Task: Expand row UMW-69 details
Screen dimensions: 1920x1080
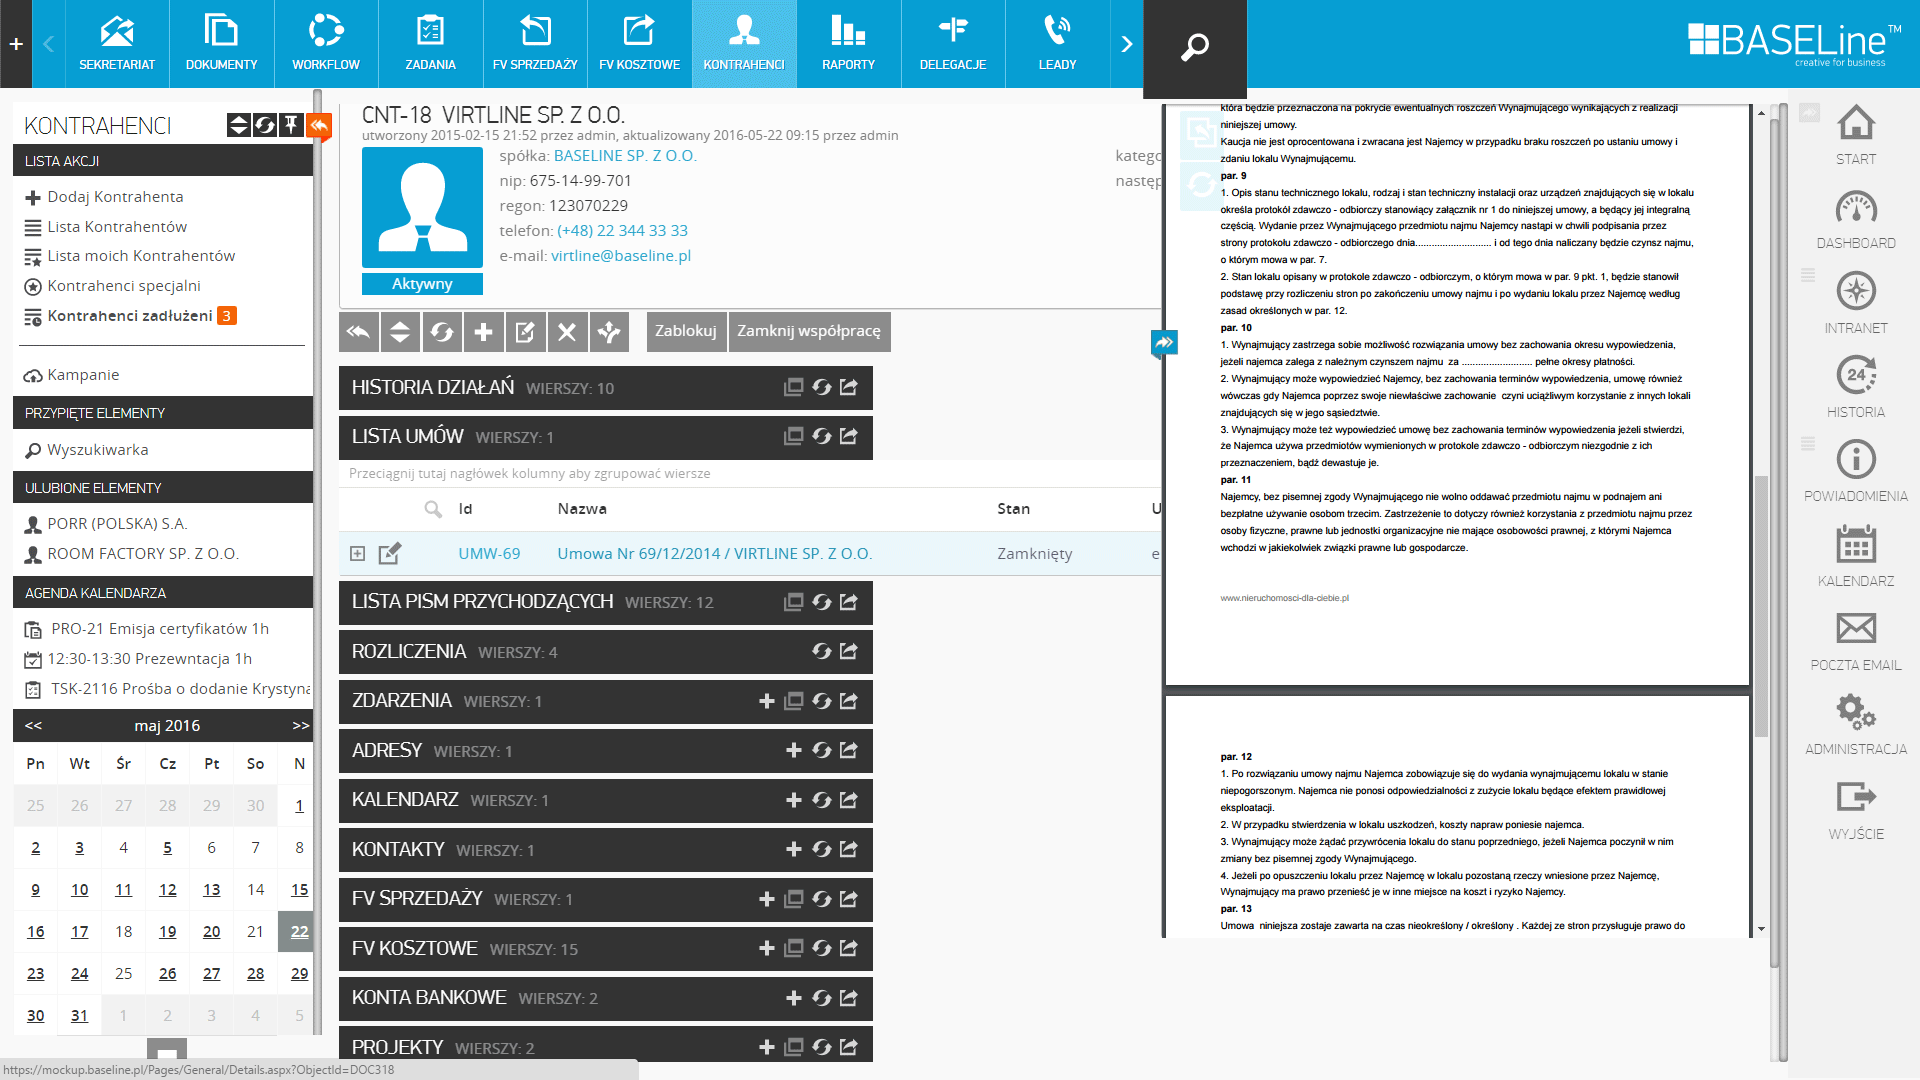Action: coord(358,554)
